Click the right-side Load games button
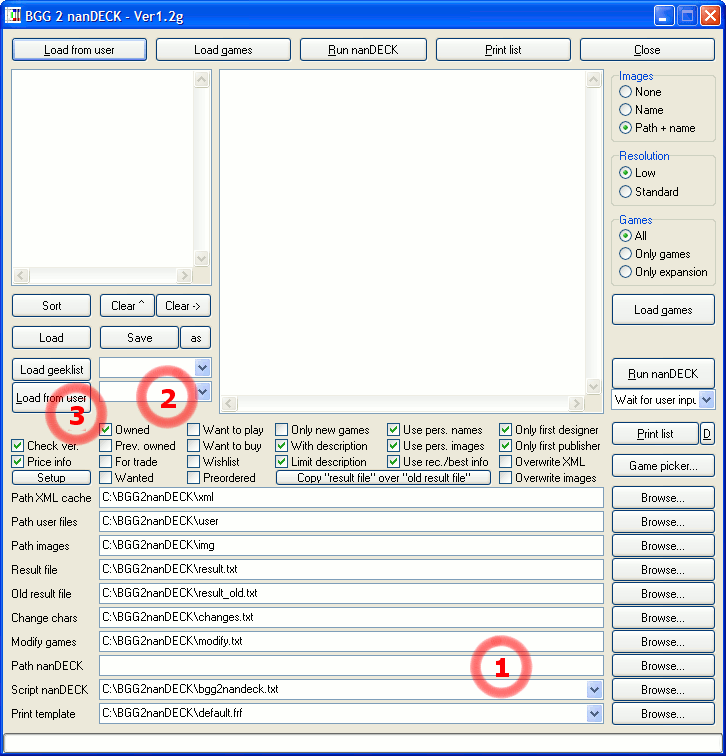 click(663, 310)
